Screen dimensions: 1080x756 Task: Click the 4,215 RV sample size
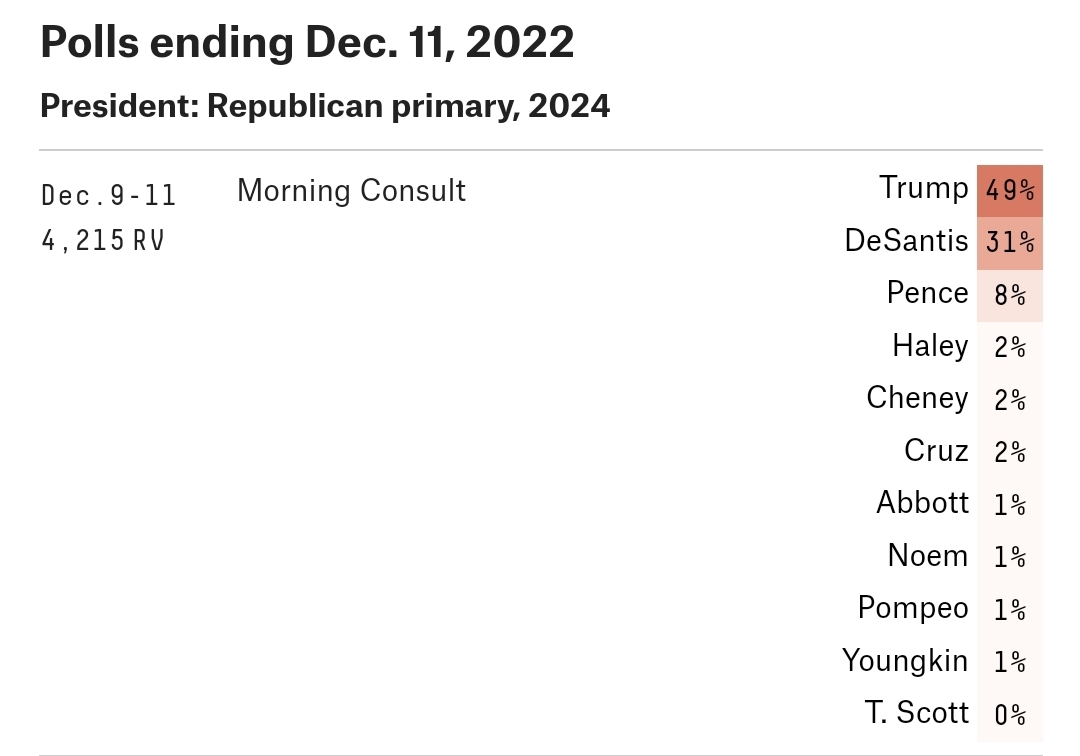tap(103, 241)
